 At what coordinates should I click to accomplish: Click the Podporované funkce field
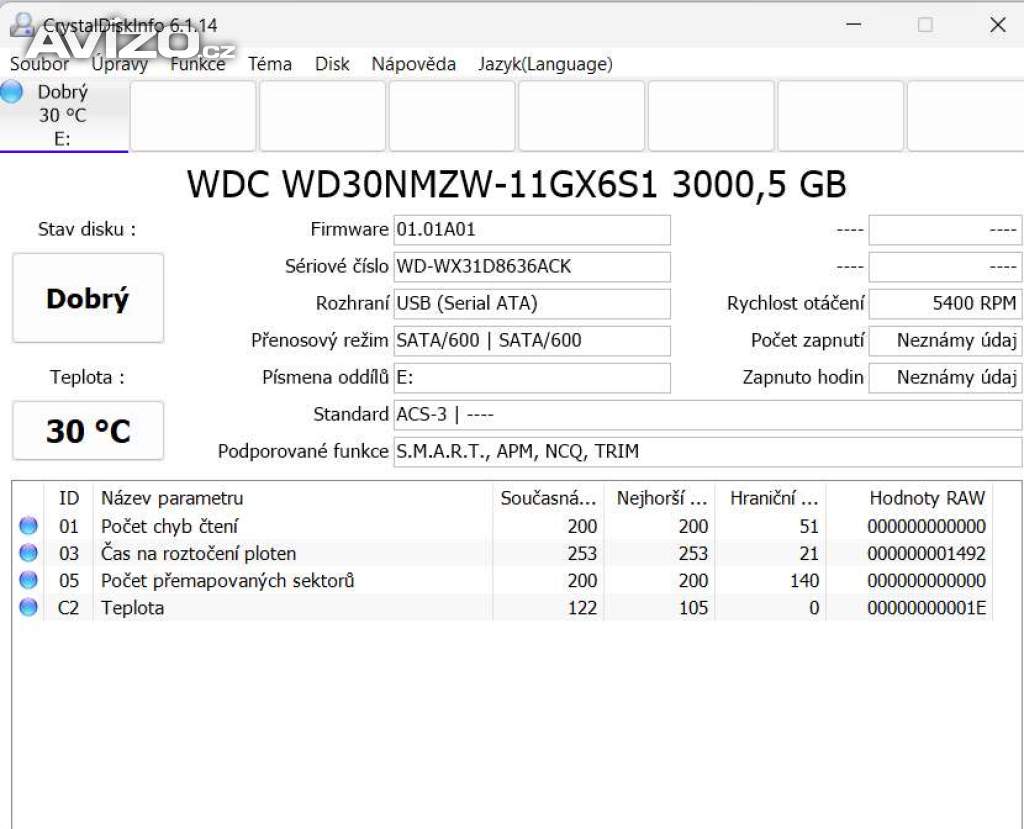707,451
